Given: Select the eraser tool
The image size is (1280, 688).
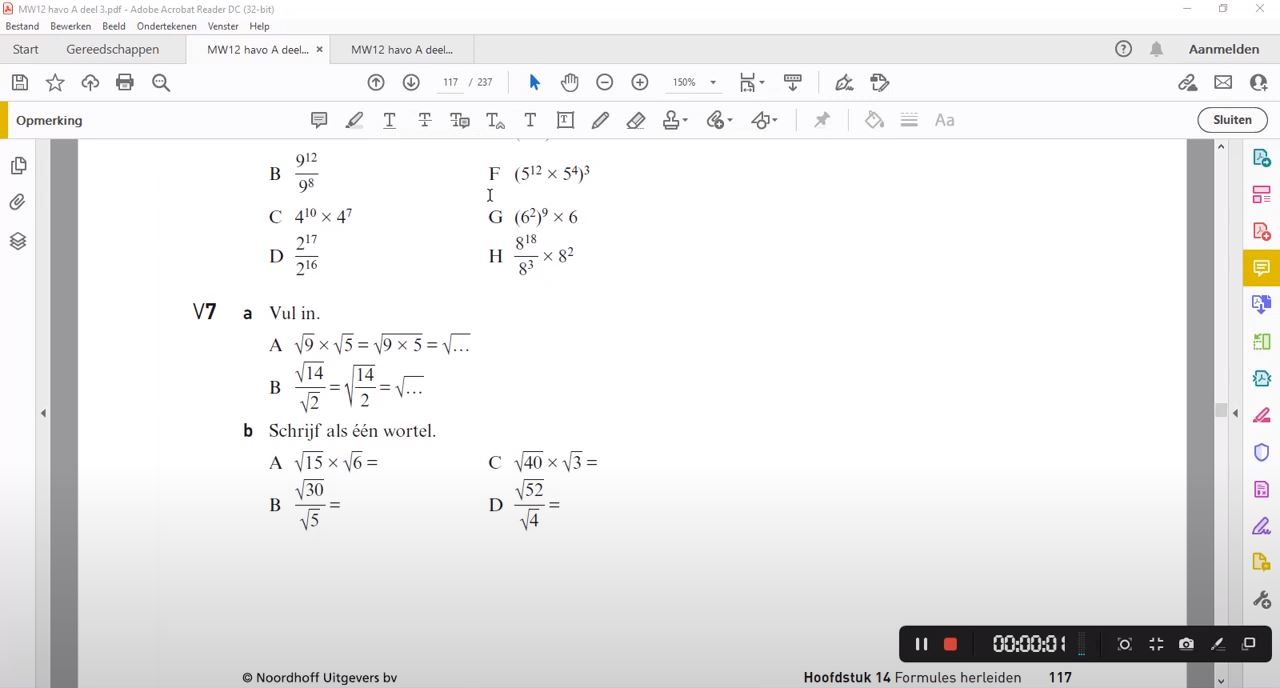Looking at the screenshot, I should tap(635, 120).
